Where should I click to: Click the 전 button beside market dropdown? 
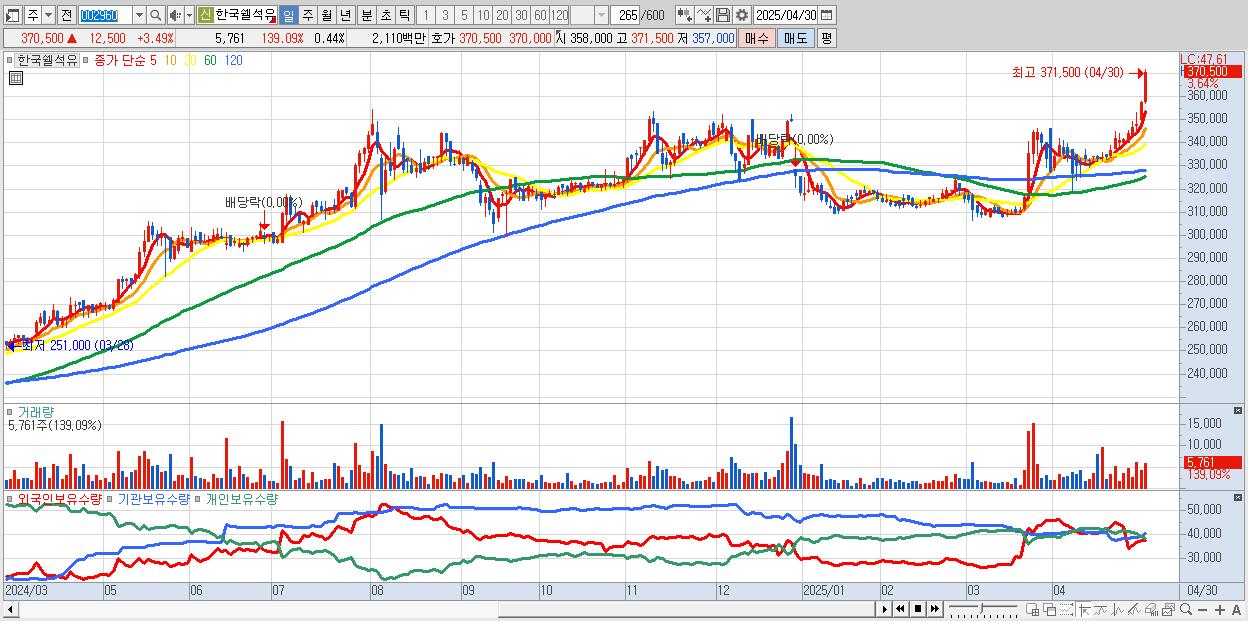click(66, 15)
